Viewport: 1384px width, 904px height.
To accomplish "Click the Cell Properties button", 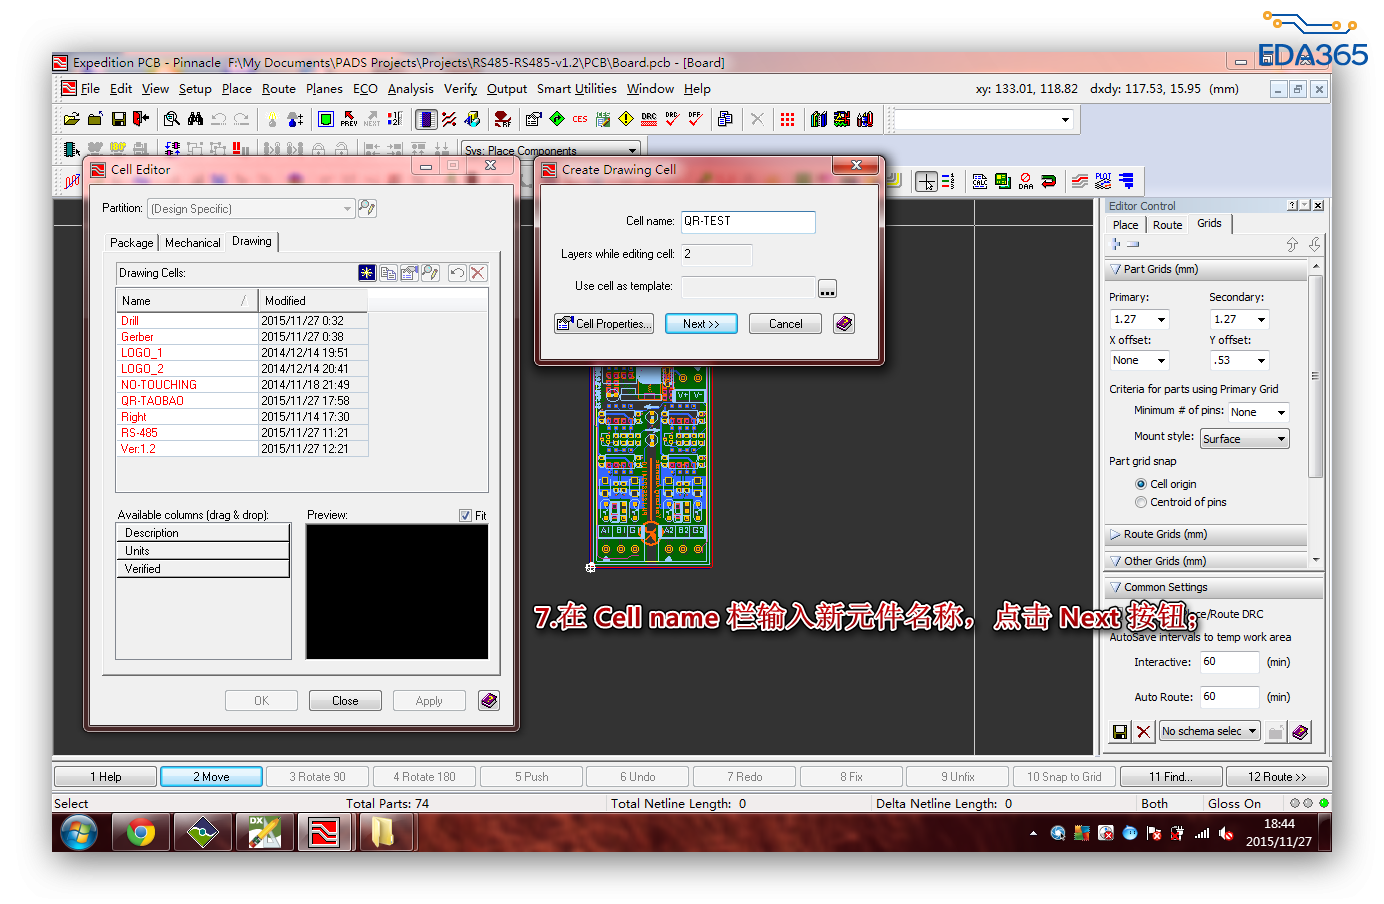I will coord(604,324).
